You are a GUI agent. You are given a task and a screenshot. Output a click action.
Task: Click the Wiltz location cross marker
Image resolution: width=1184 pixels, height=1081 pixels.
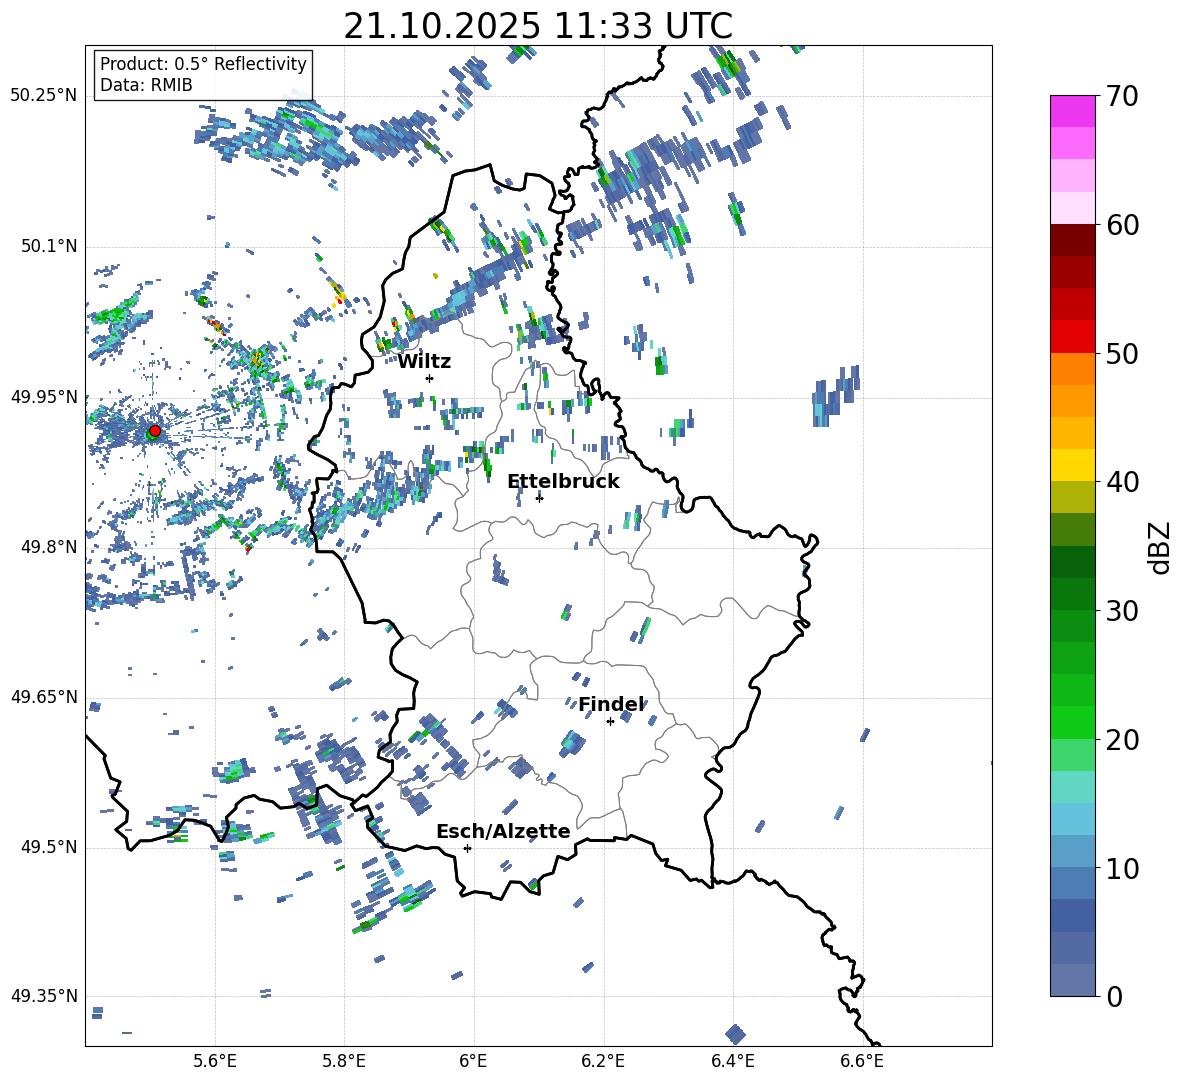point(430,378)
